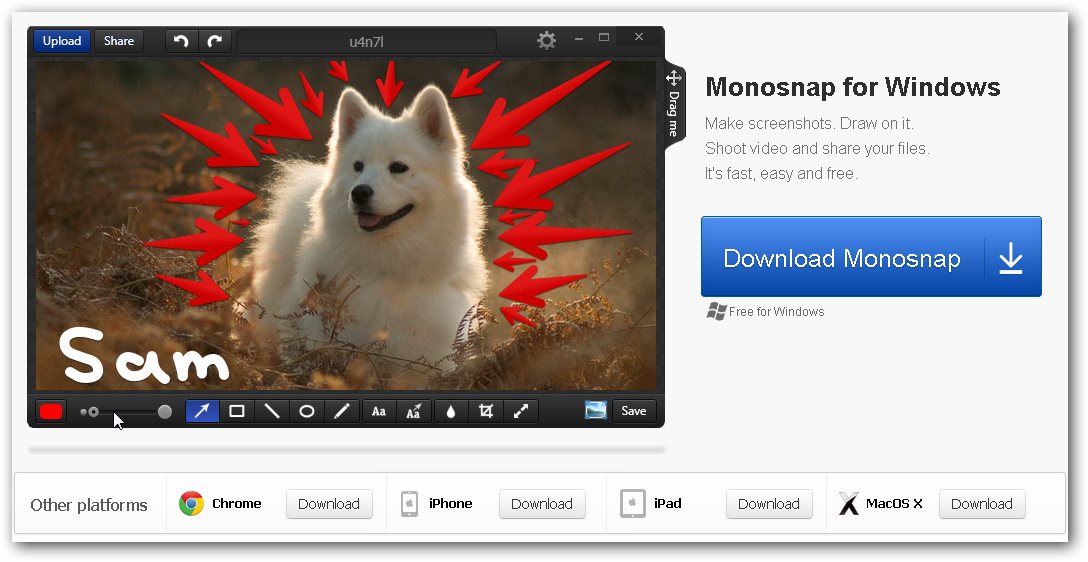The height and width of the screenshot is (562, 1088).
Task: Click the 'Chrome' platform label
Action: click(x=237, y=504)
